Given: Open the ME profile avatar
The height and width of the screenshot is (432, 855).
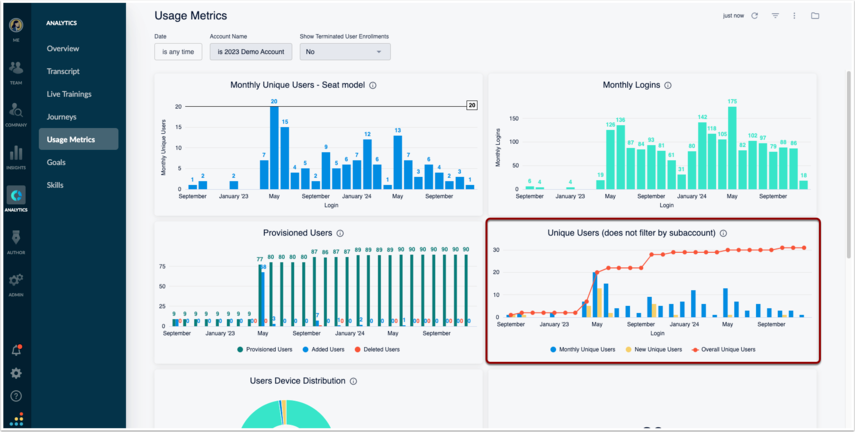Looking at the screenshot, I should (16, 26).
